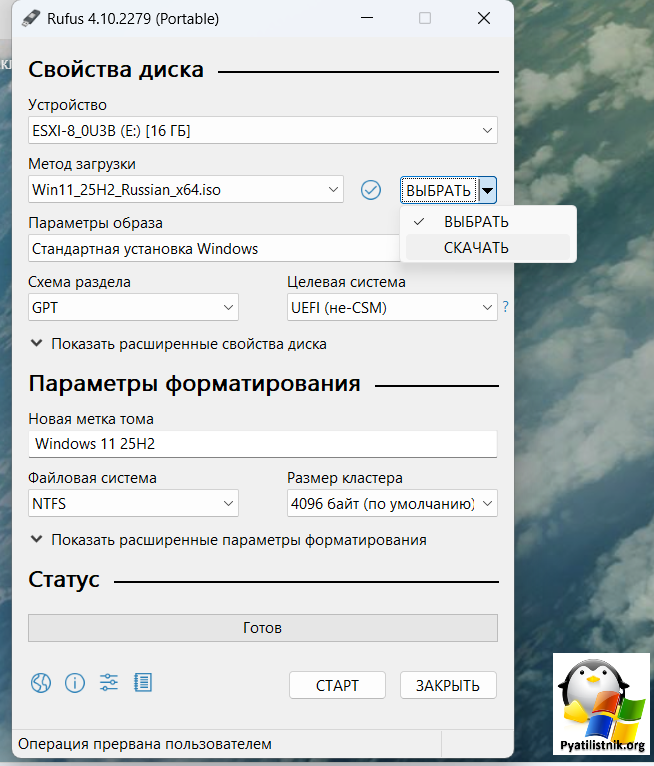
Task: Expand Показать расширенные параметры форматирования
Action: (228, 540)
